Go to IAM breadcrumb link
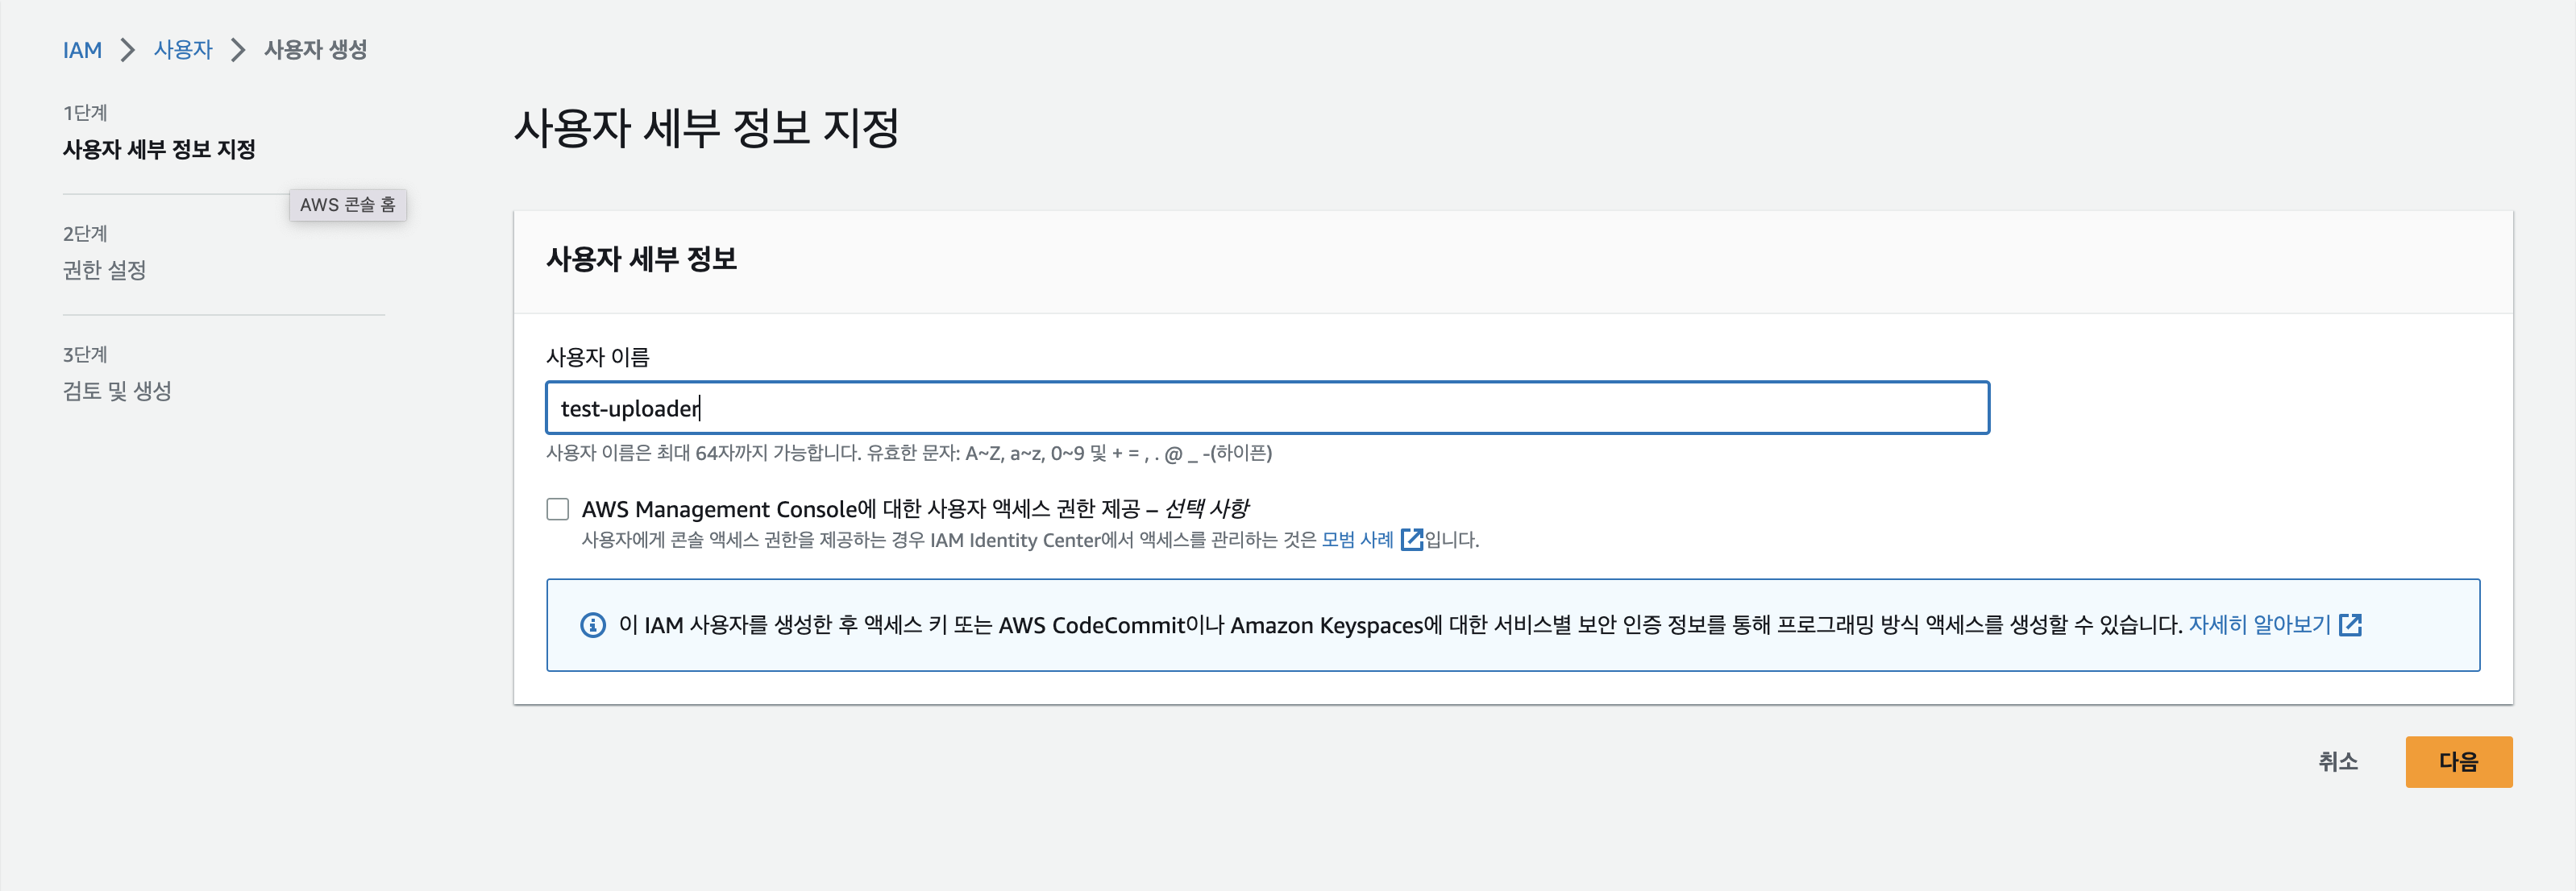 click(x=82, y=50)
